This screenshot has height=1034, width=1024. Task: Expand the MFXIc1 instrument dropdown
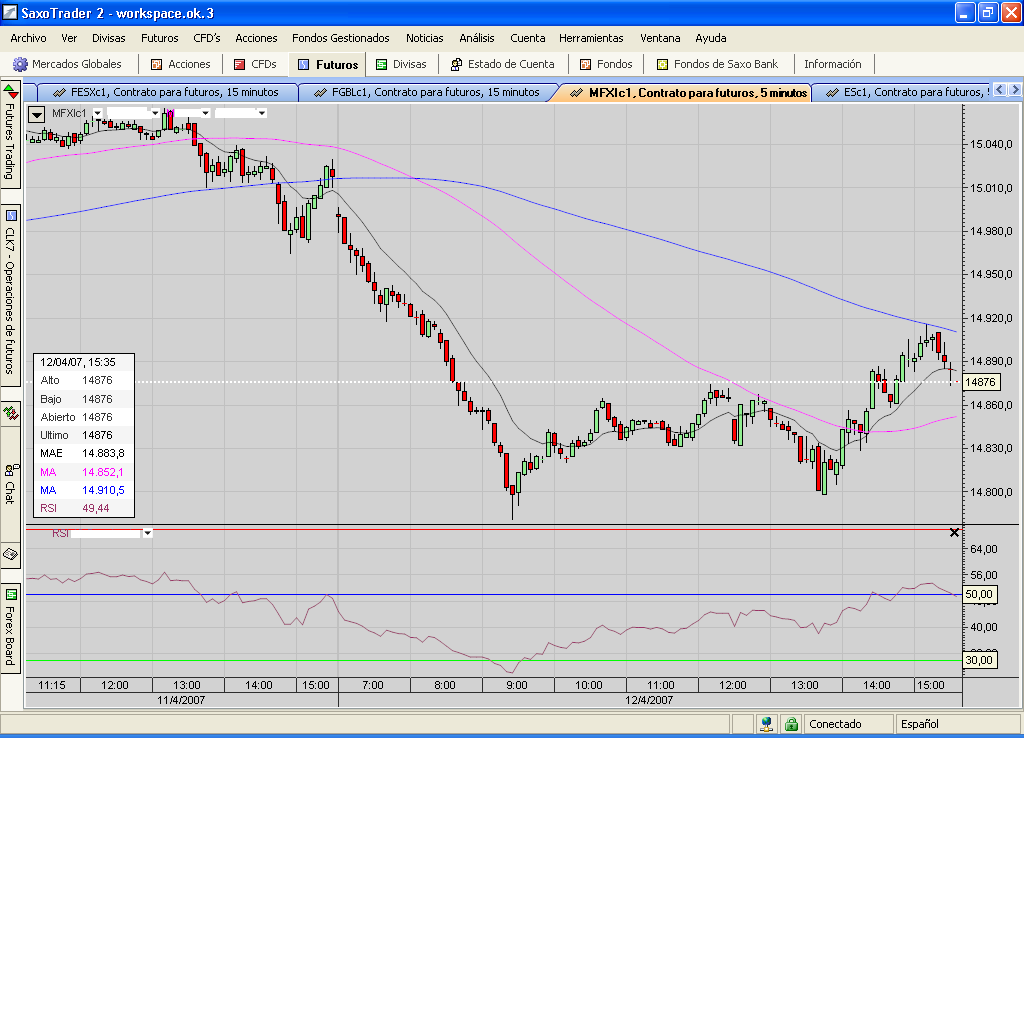click(97, 113)
